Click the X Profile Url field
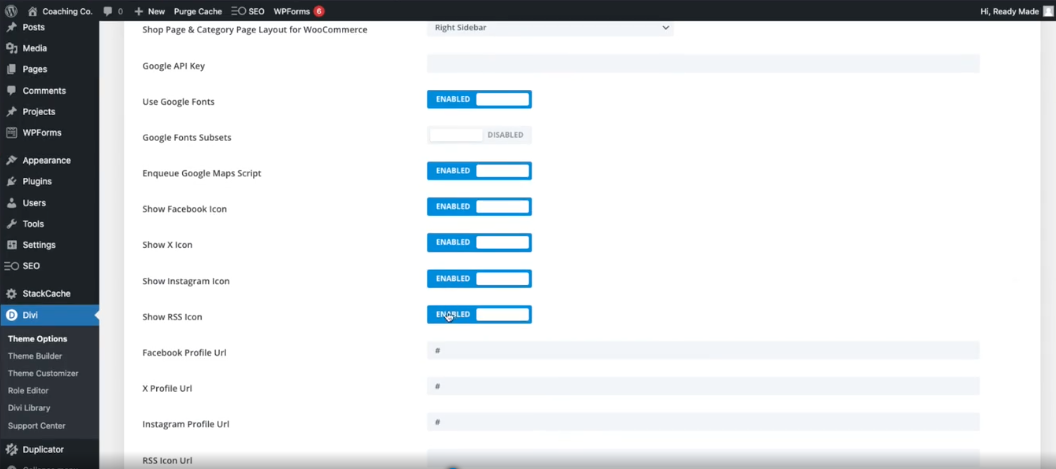 (703, 386)
